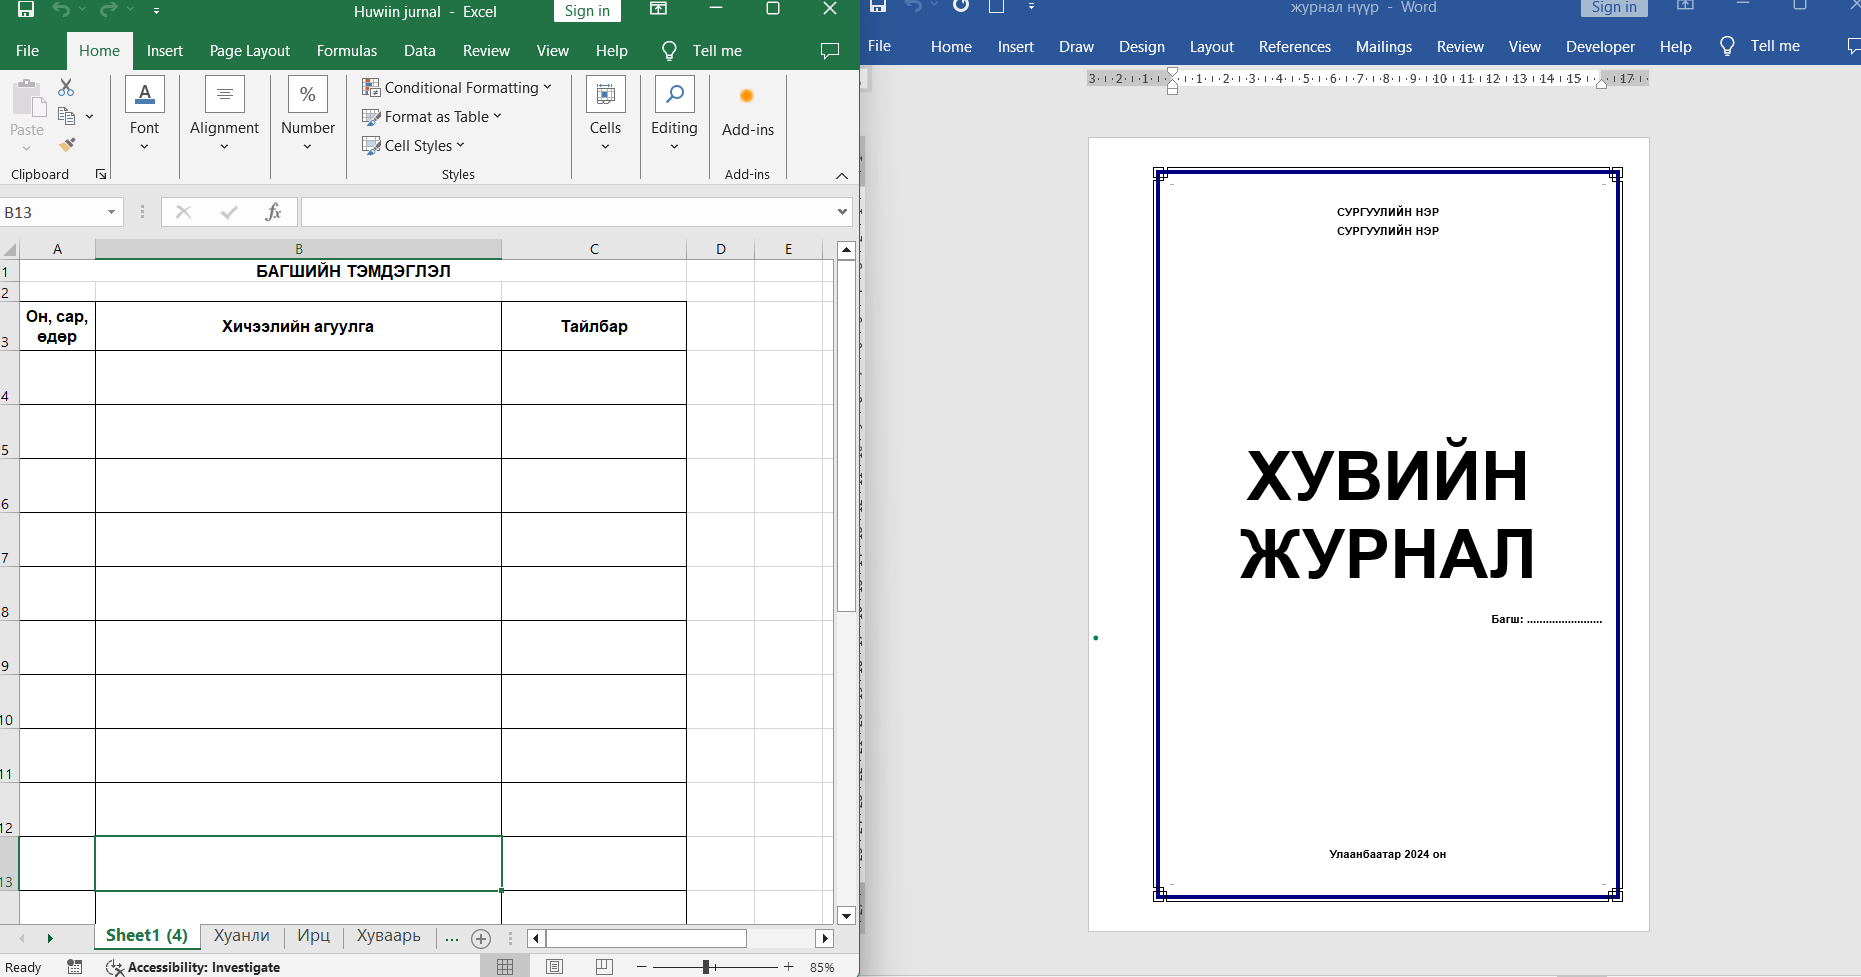1861x977 pixels.
Task: Switch to Page Break Preview icon
Action: pos(603,966)
